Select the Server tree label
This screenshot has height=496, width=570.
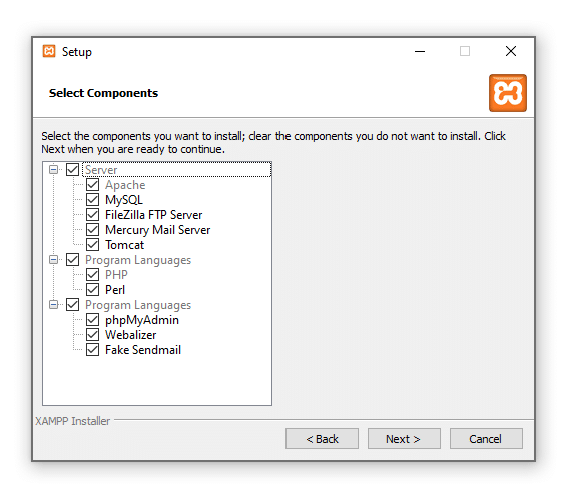coord(101,170)
